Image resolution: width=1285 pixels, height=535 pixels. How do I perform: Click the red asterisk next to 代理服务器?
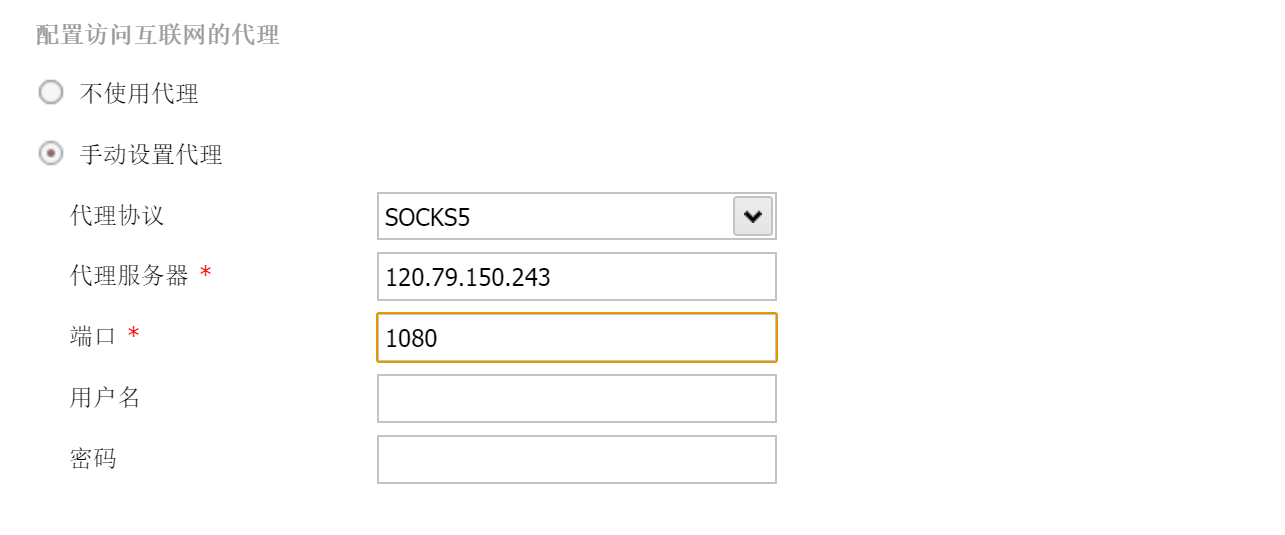[x=205, y=273]
